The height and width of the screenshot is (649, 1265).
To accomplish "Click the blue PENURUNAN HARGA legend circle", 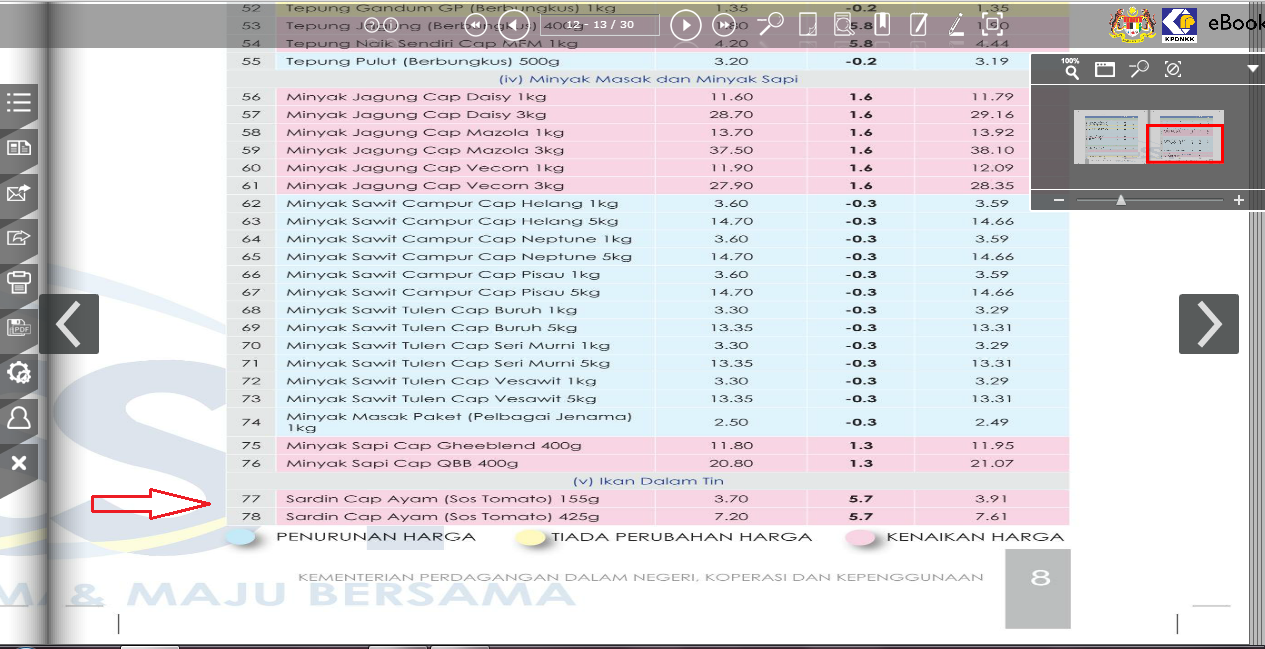I will [241, 537].
